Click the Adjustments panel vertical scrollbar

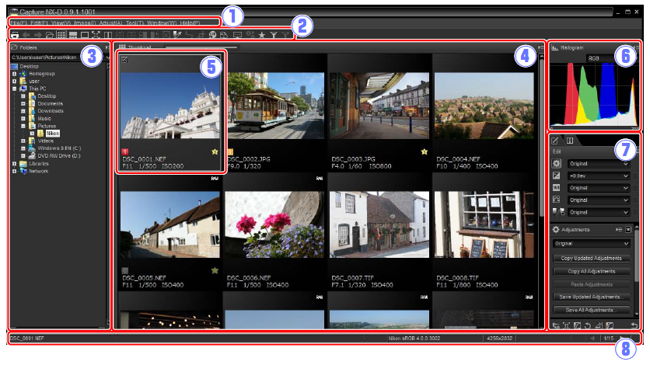(x=636, y=255)
